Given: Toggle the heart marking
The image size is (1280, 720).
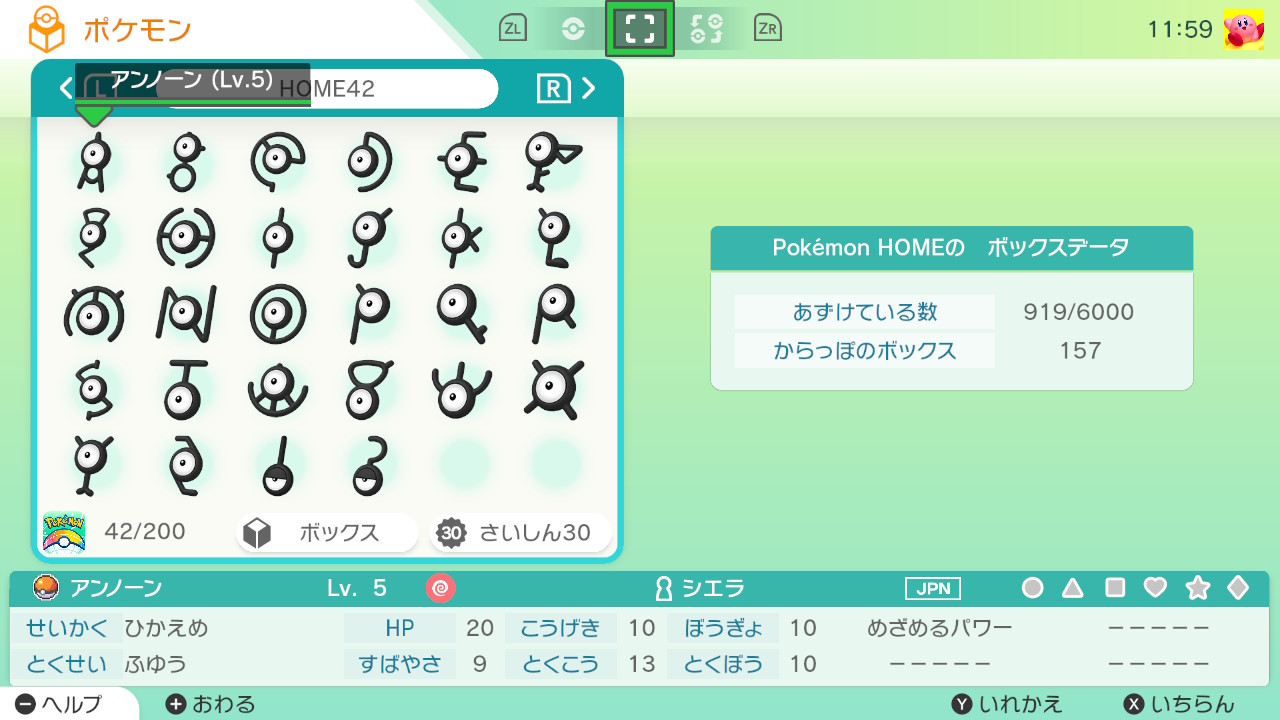Looking at the screenshot, I should [1156, 588].
